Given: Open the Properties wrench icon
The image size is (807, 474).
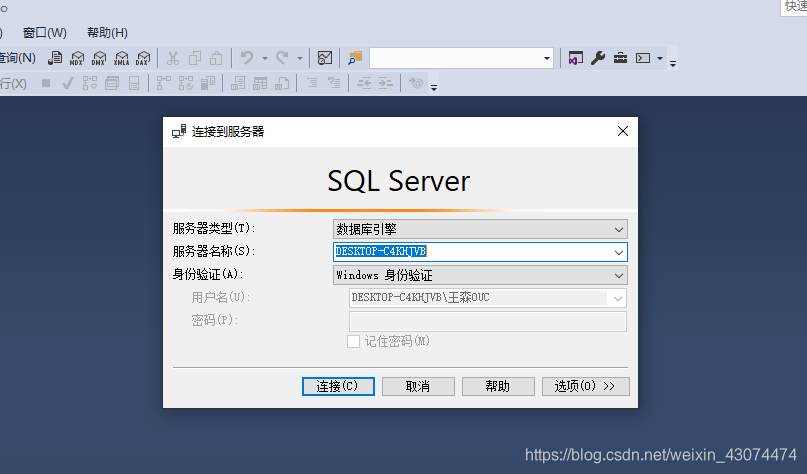Looking at the screenshot, I should click(x=598, y=58).
